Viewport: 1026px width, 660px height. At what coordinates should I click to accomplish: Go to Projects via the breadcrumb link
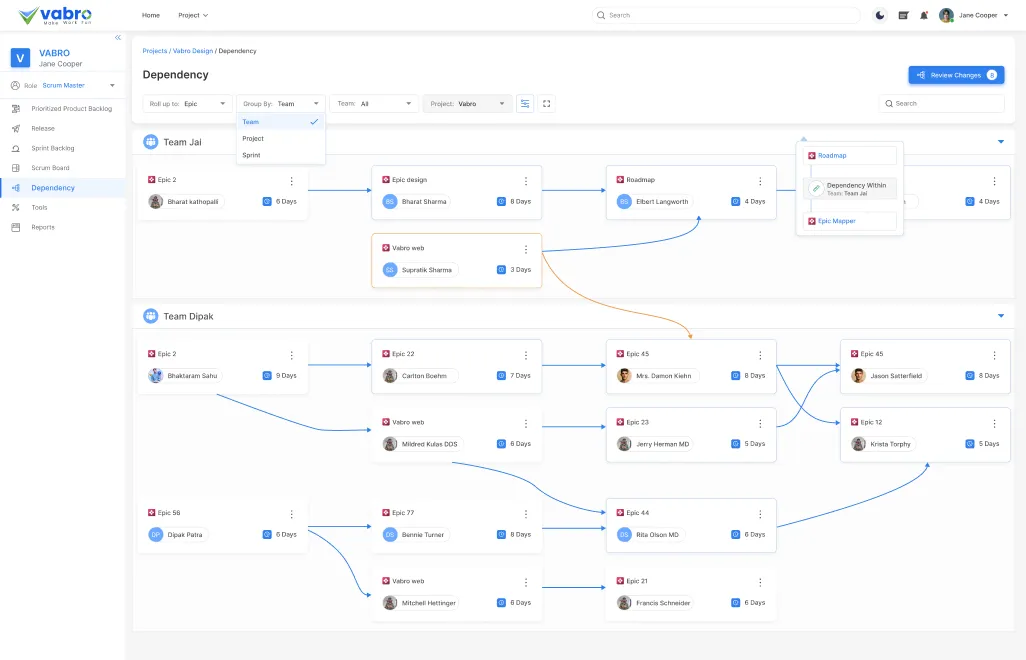(x=155, y=50)
